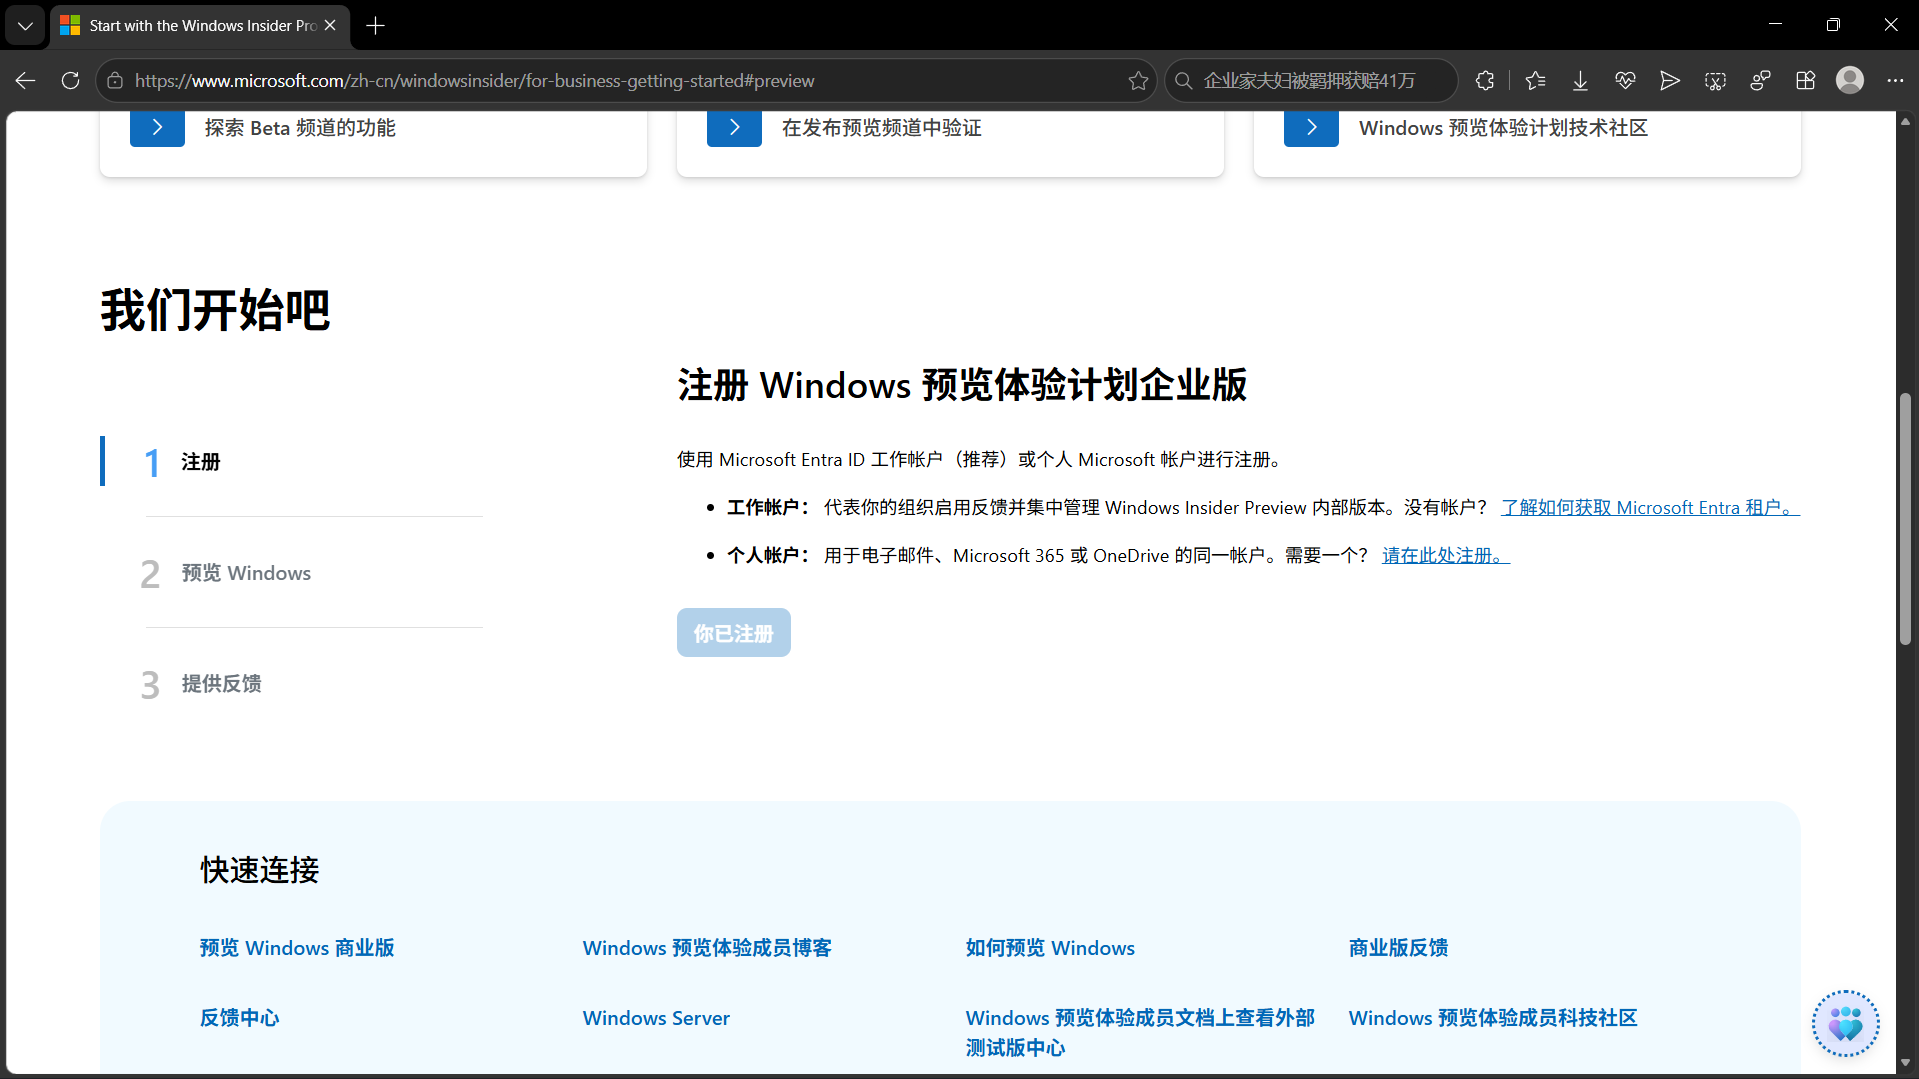Open the Downloads icon
Viewport: 1919px width, 1079px height.
point(1580,81)
